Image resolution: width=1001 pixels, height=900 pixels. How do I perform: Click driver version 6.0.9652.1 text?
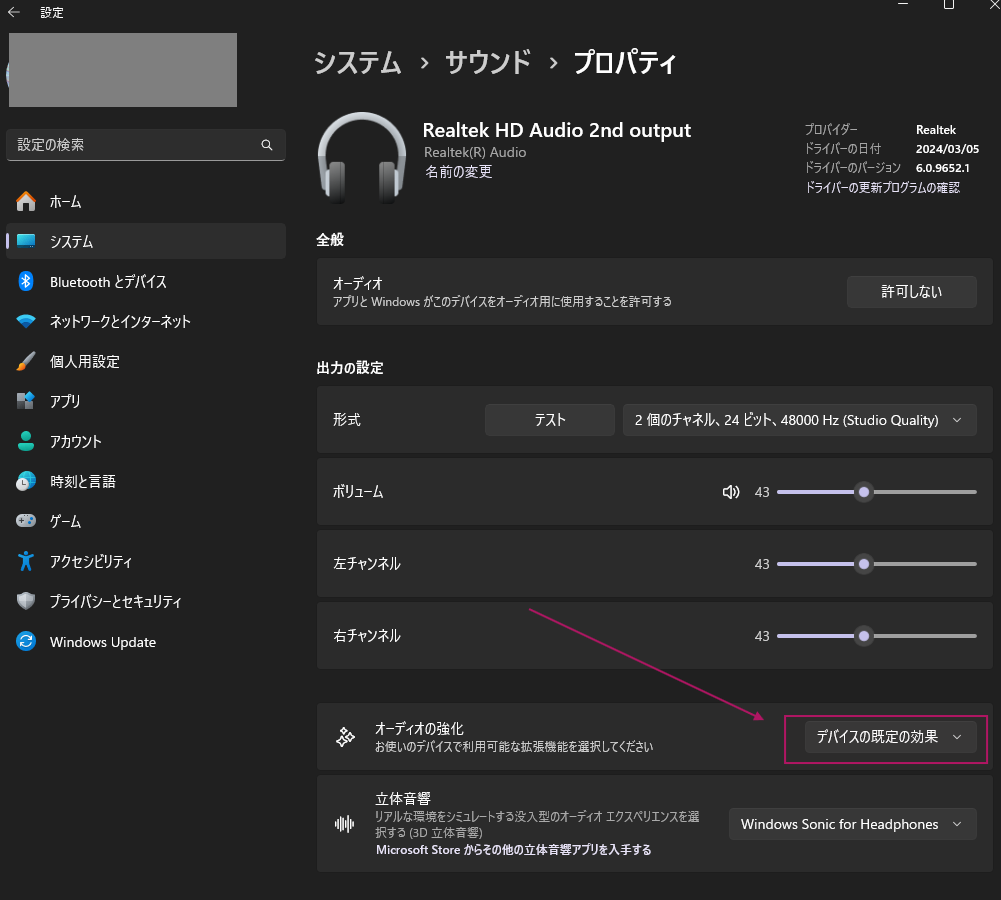[942, 168]
